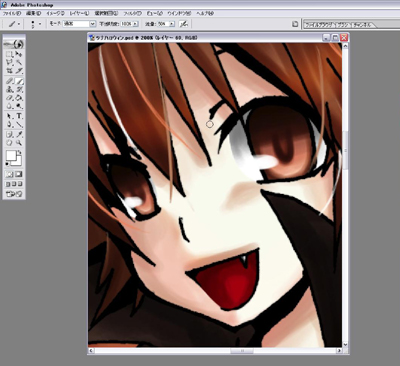This screenshot has width=400, height=366.
Task: Select the Type tool
Action: (x=19, y=116)
